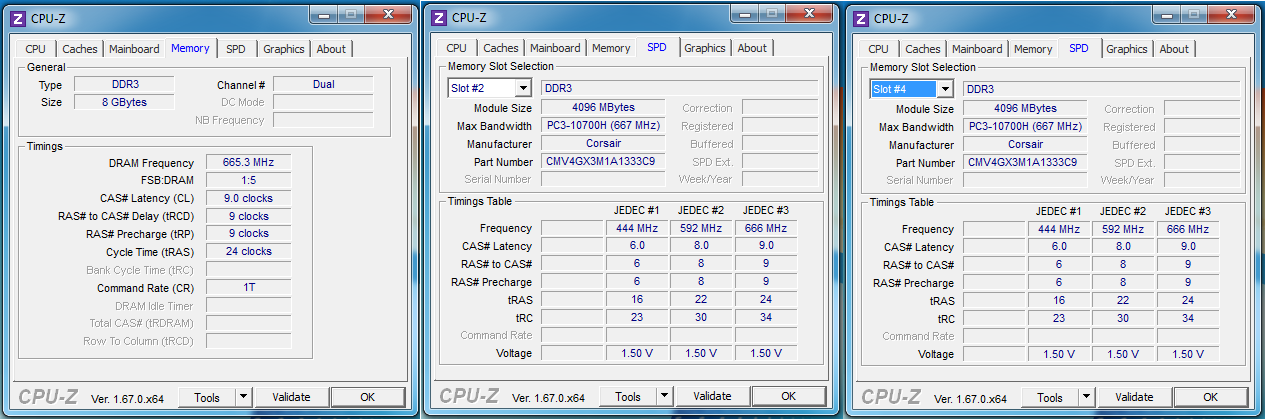Click the JEDEC #1 Voltage 1.50 V in the Slot #2 window
The width and height of the screenshot is (1266, 420).
[637, 353]
